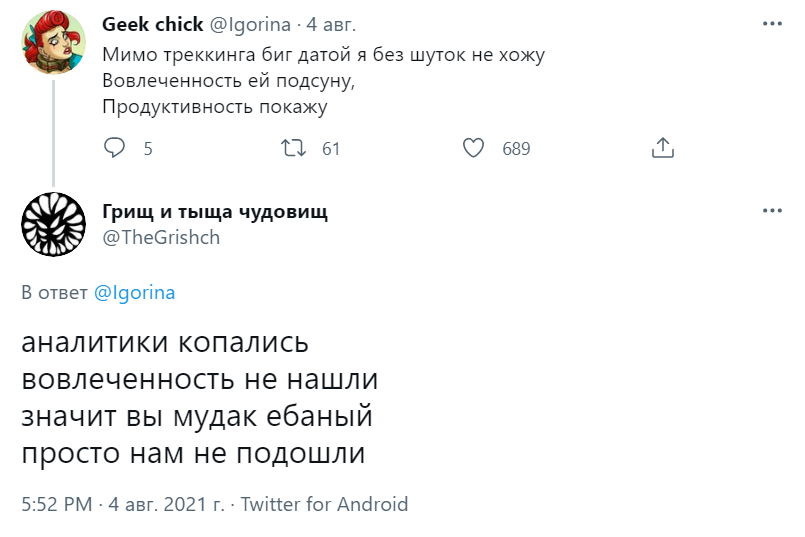The height and width of the screenshot is (537, 805).
Task: Click the reply count 5
Action: [x=148, y=149]
